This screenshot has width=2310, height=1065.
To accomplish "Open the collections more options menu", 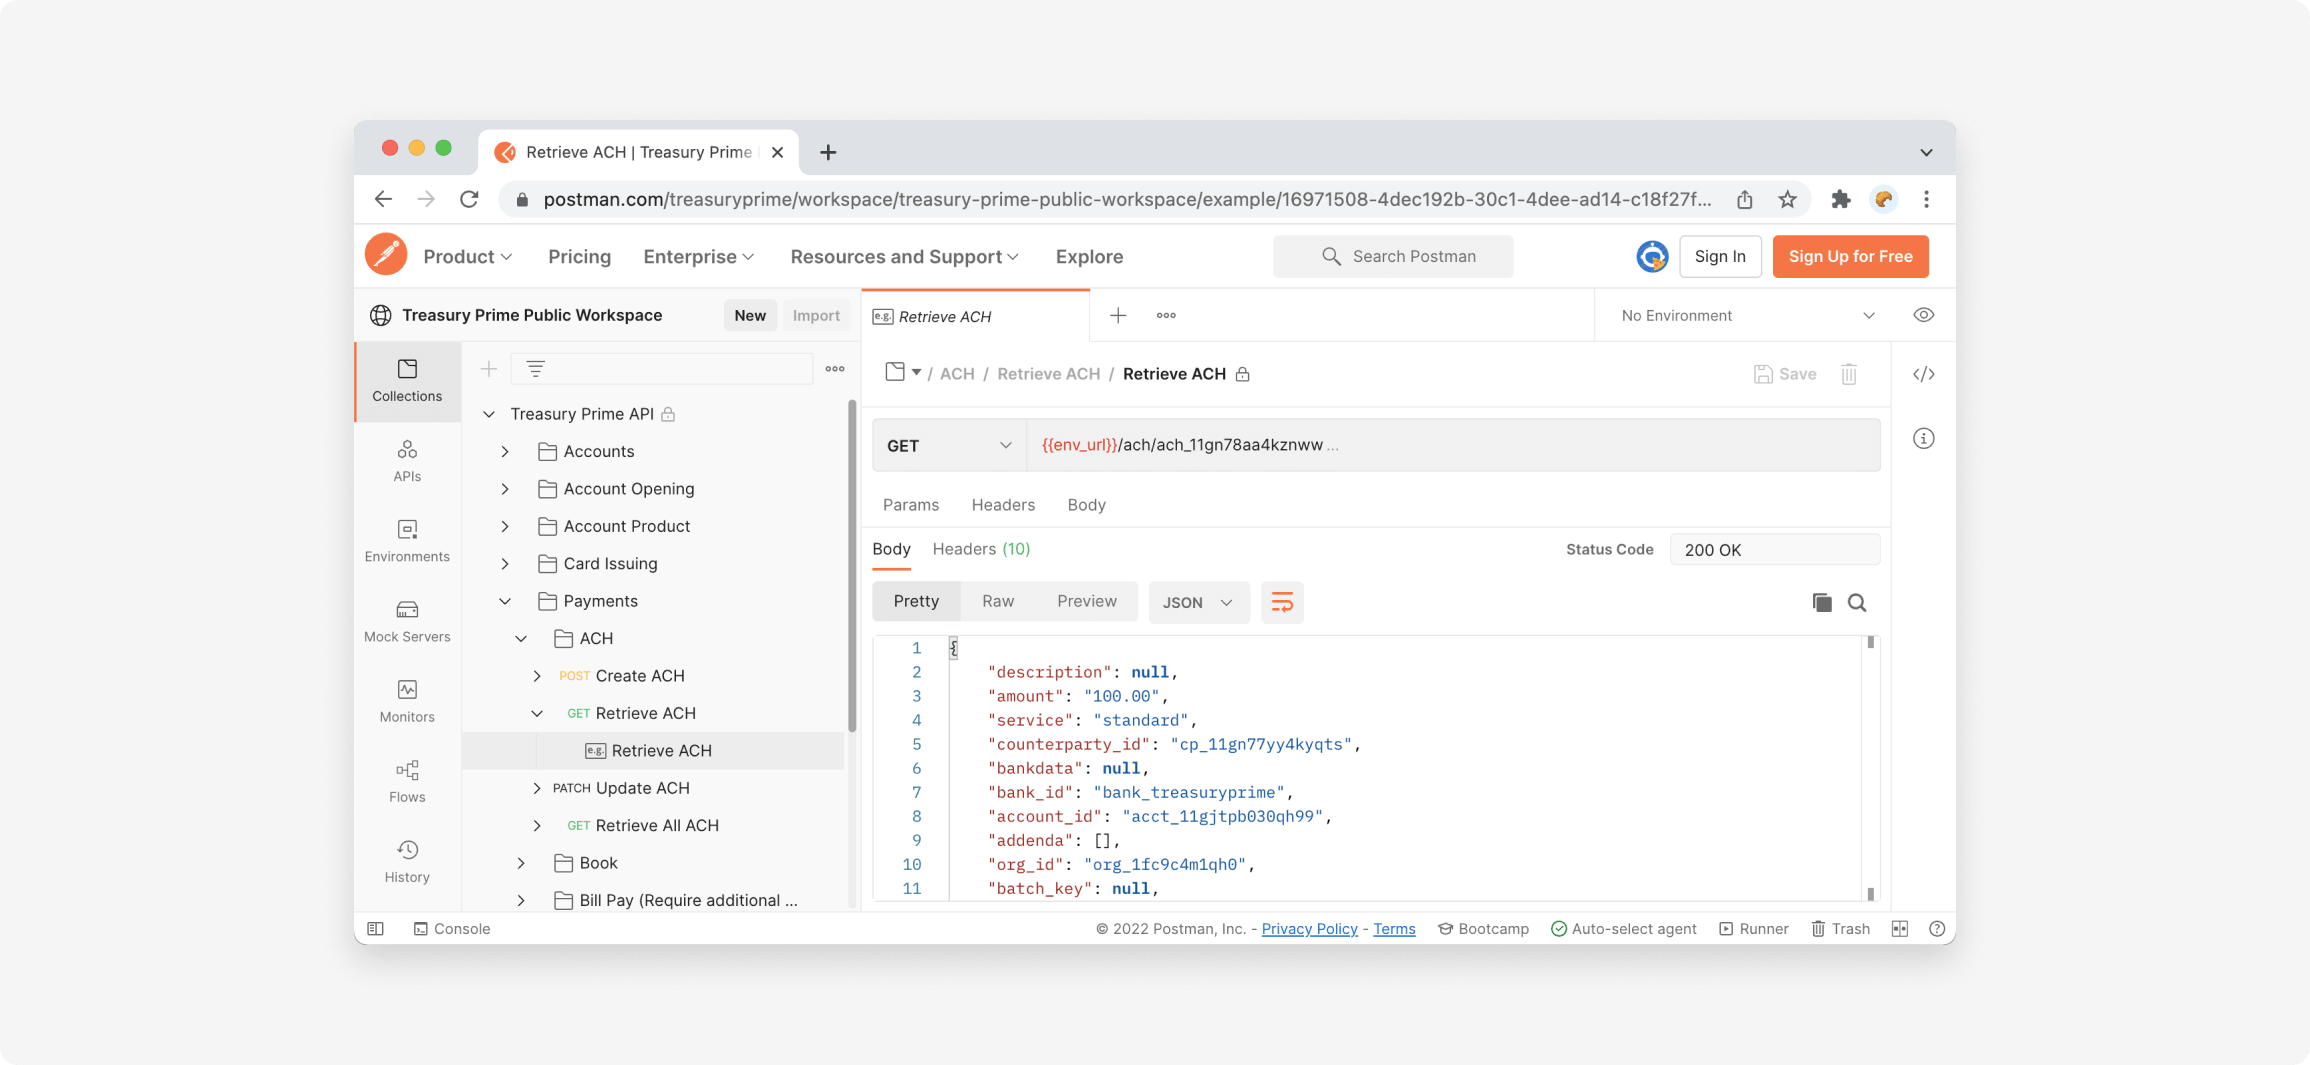I will pyautogui.click(x=835, y=369).
